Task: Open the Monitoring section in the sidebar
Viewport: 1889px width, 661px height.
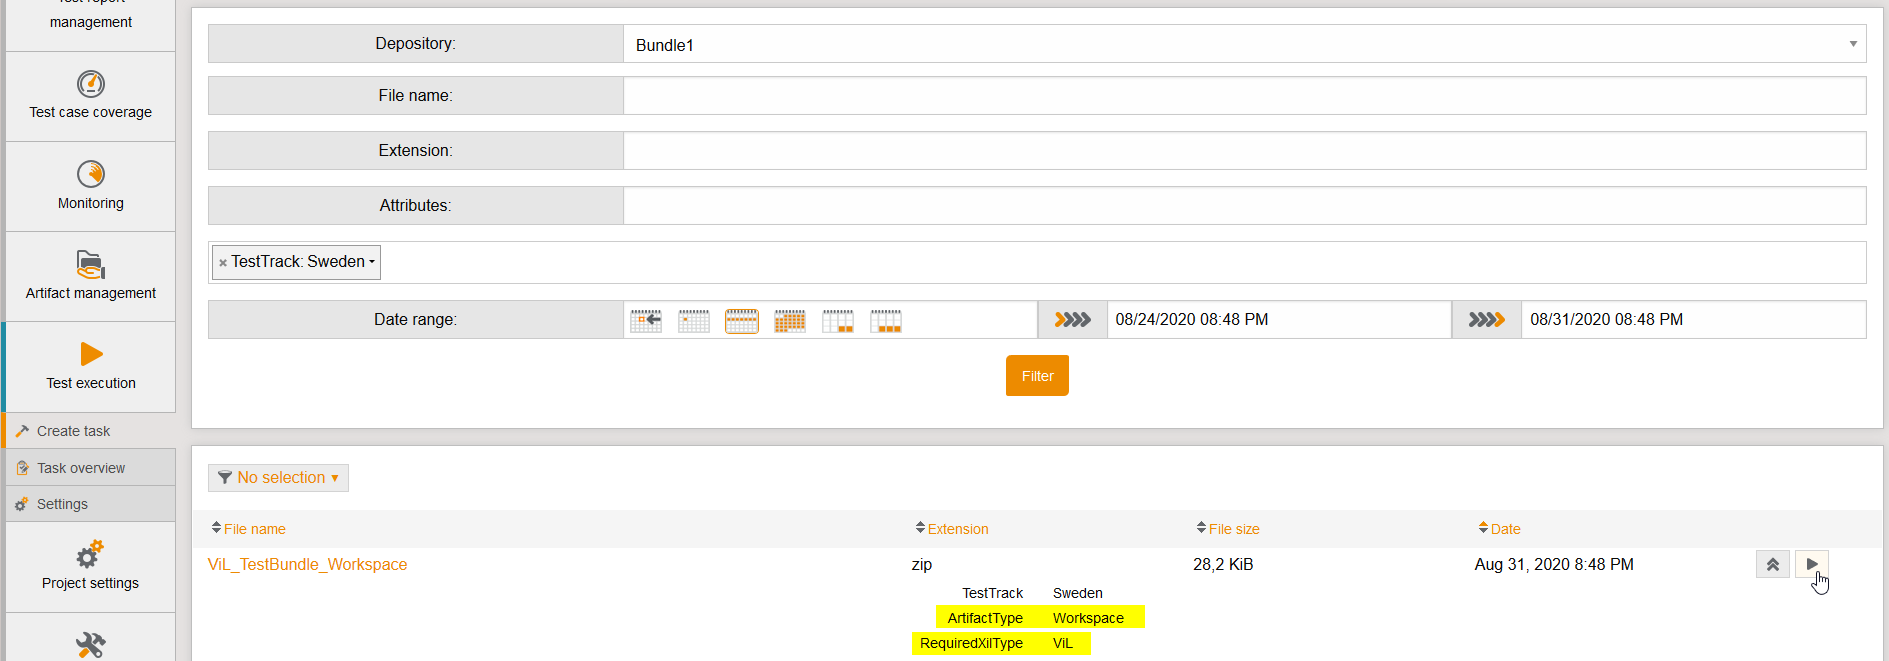Action: point(90,186)
